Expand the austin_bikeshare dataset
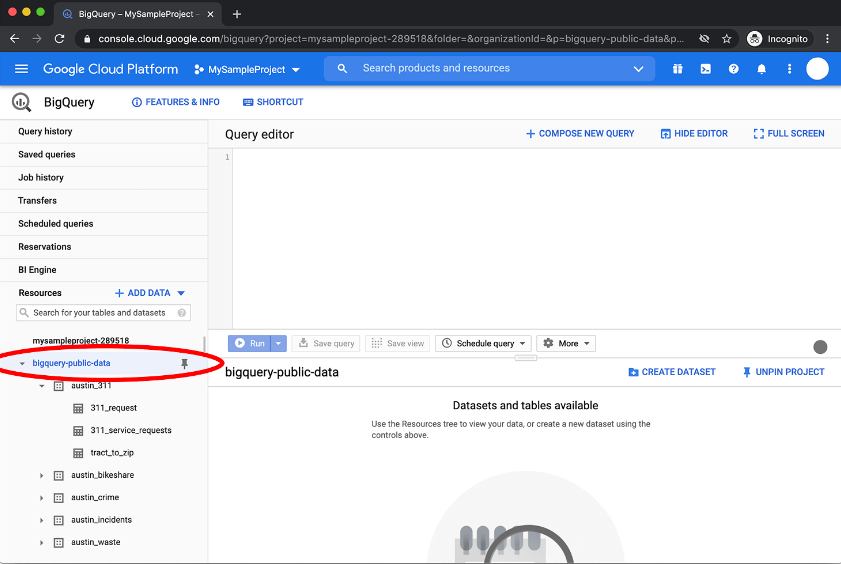This screenshot has height=564, width=841. click(x=41, y=476)
